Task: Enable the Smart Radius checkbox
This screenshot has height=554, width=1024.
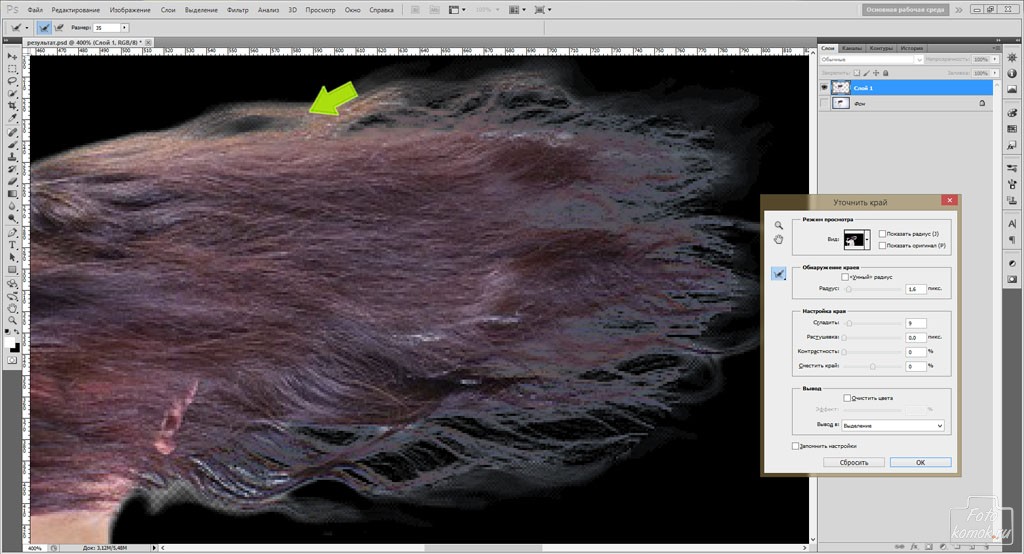Action: (845, 277)
